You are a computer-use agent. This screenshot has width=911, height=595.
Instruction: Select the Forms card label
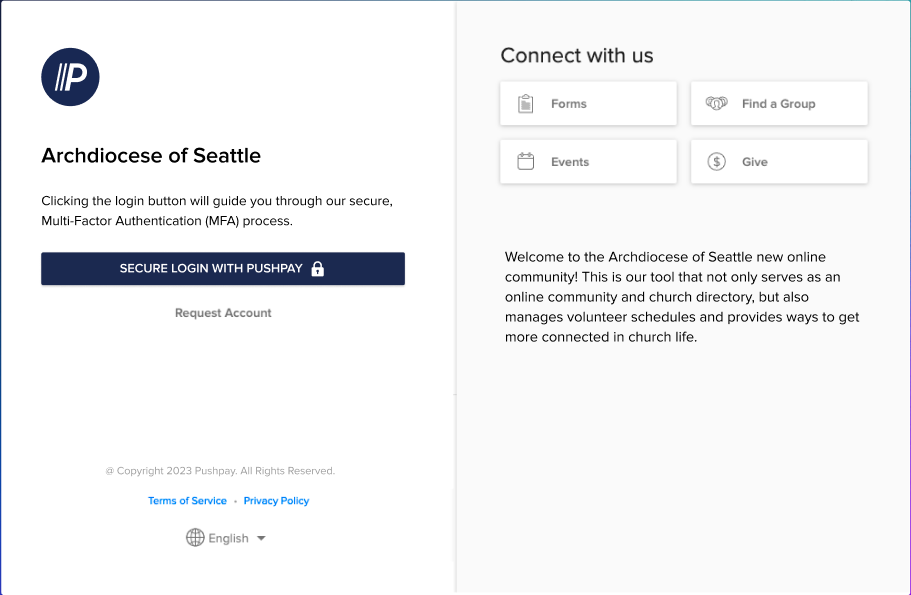pyautogui.click(x=569, y=104)
